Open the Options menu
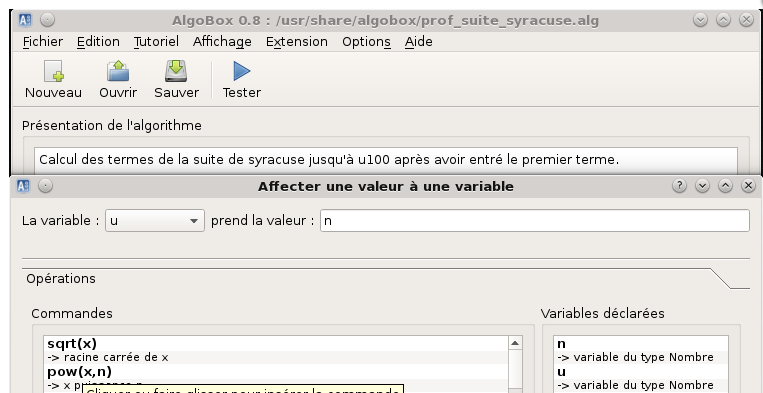This screenshot has height=393, width=763. (366, 42)
